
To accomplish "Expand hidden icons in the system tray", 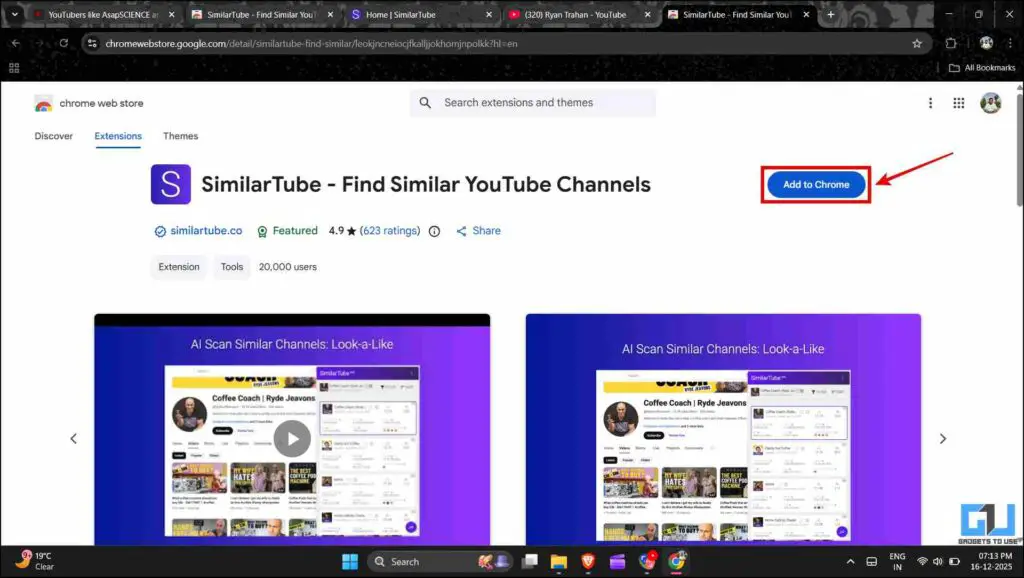I will coord(850,561).
